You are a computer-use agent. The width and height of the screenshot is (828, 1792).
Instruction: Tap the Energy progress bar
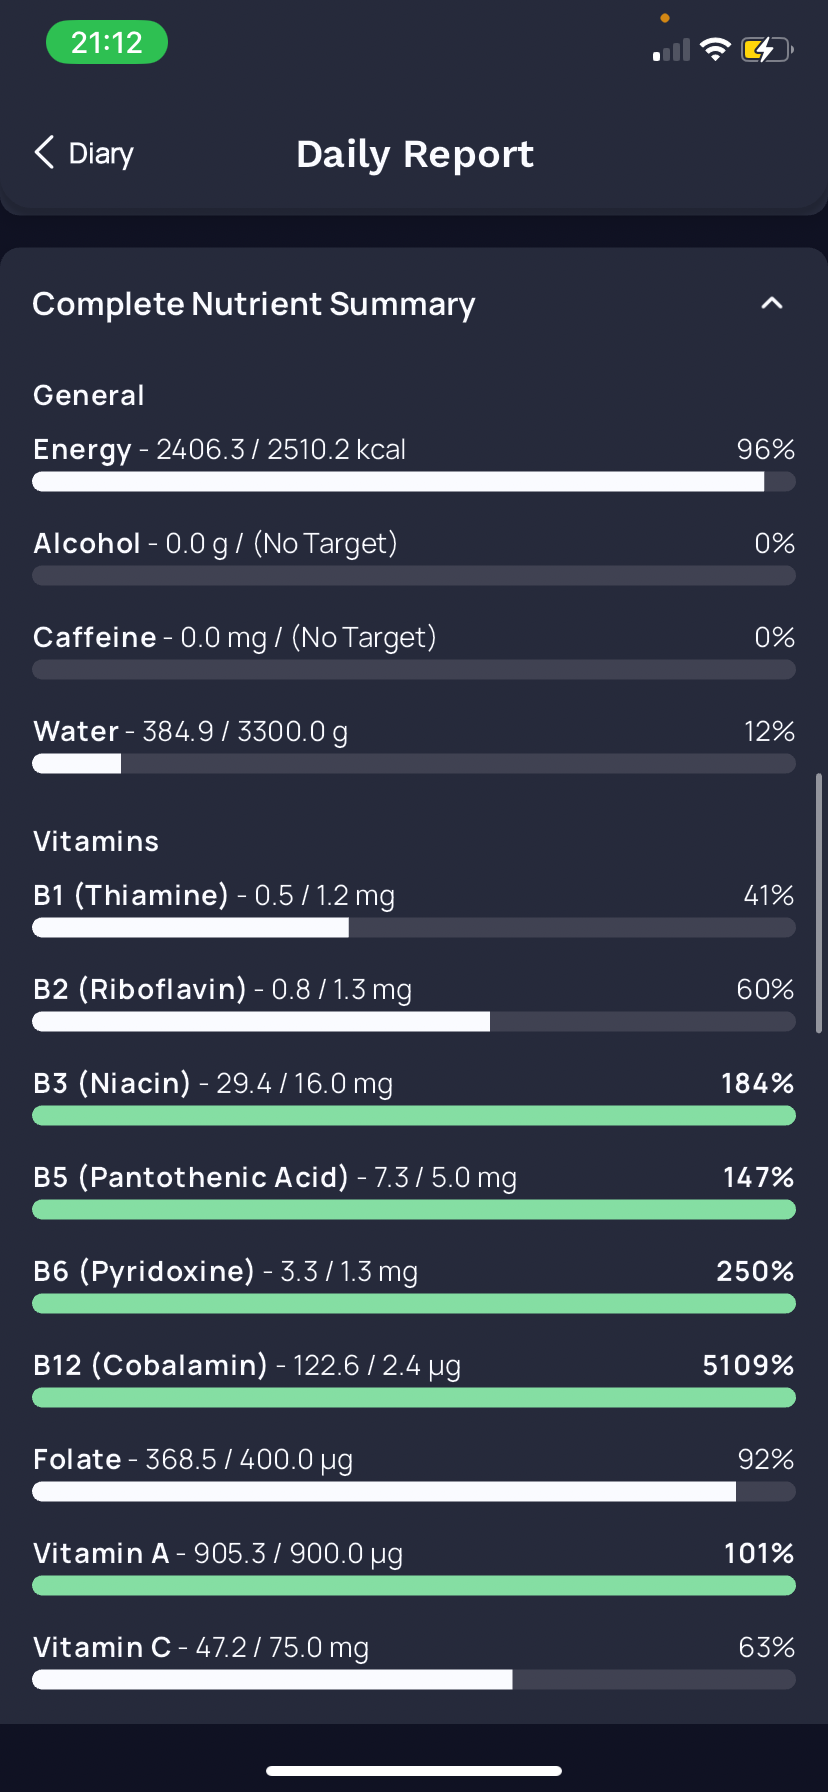[x=413, y=482]
